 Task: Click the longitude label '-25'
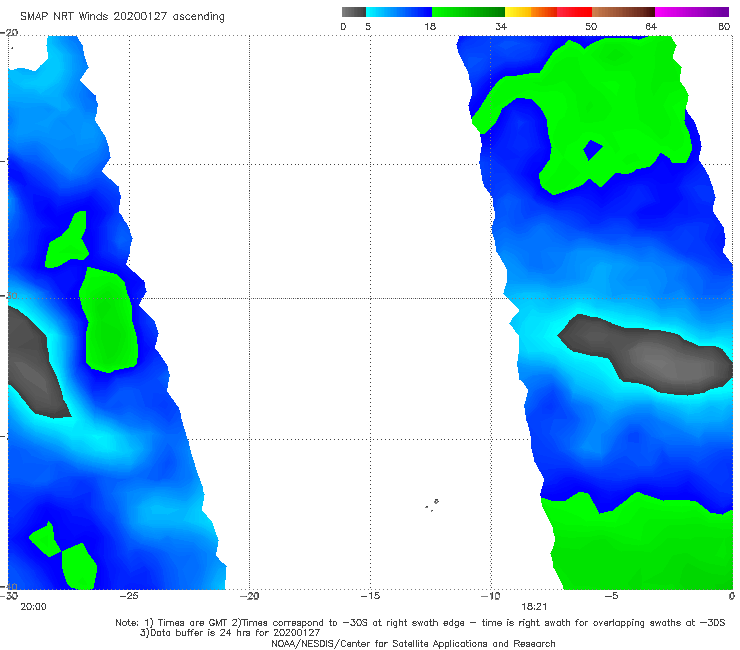click(x=129, y=596)
